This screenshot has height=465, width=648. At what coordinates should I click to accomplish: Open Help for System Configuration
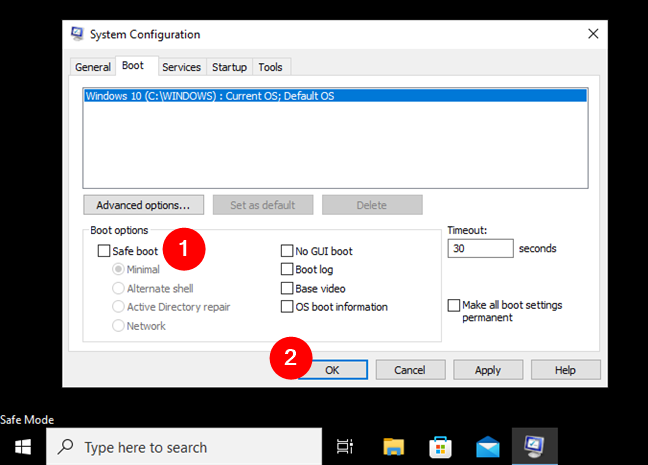point(565,370)
